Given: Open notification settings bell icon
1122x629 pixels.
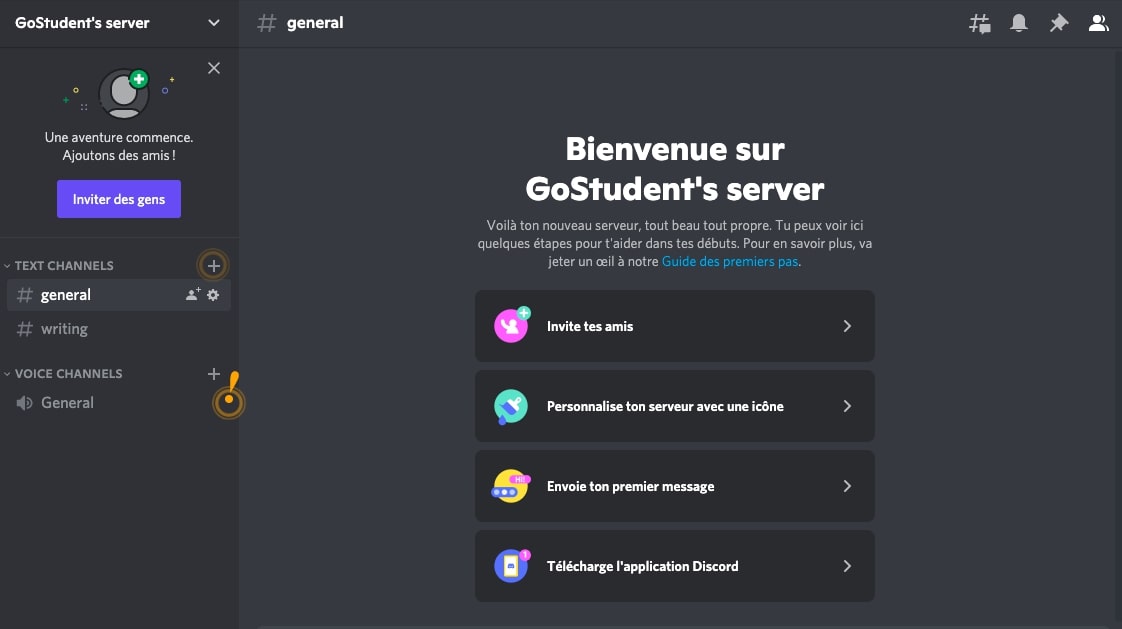Looking at the screenshot, I should (1019, 23).
